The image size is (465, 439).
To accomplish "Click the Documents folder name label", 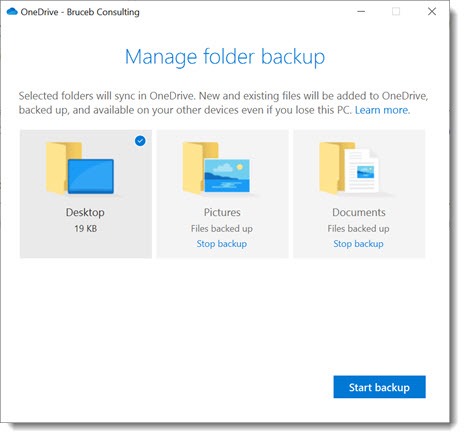I will 359,212.
